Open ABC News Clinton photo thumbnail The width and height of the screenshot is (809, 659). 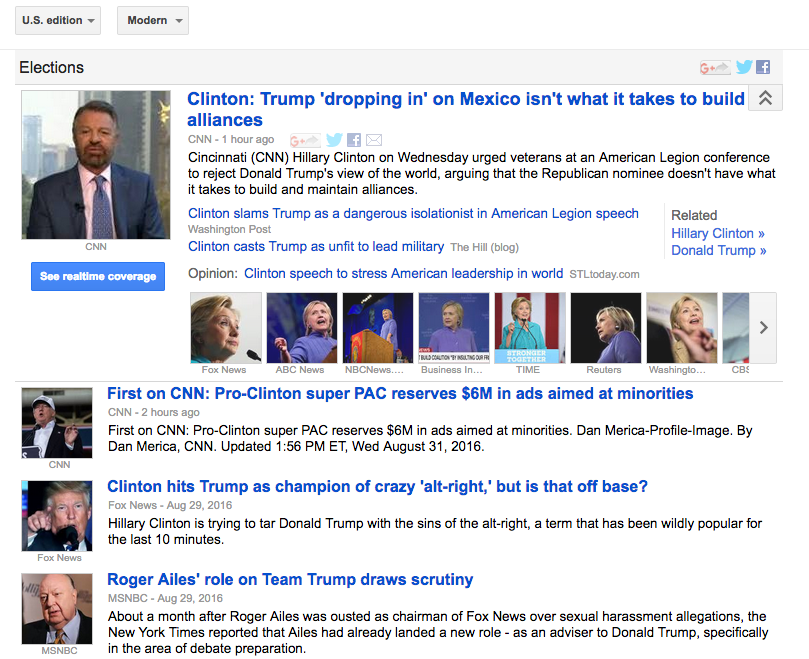pyautogui.click(x=302, y=328)
